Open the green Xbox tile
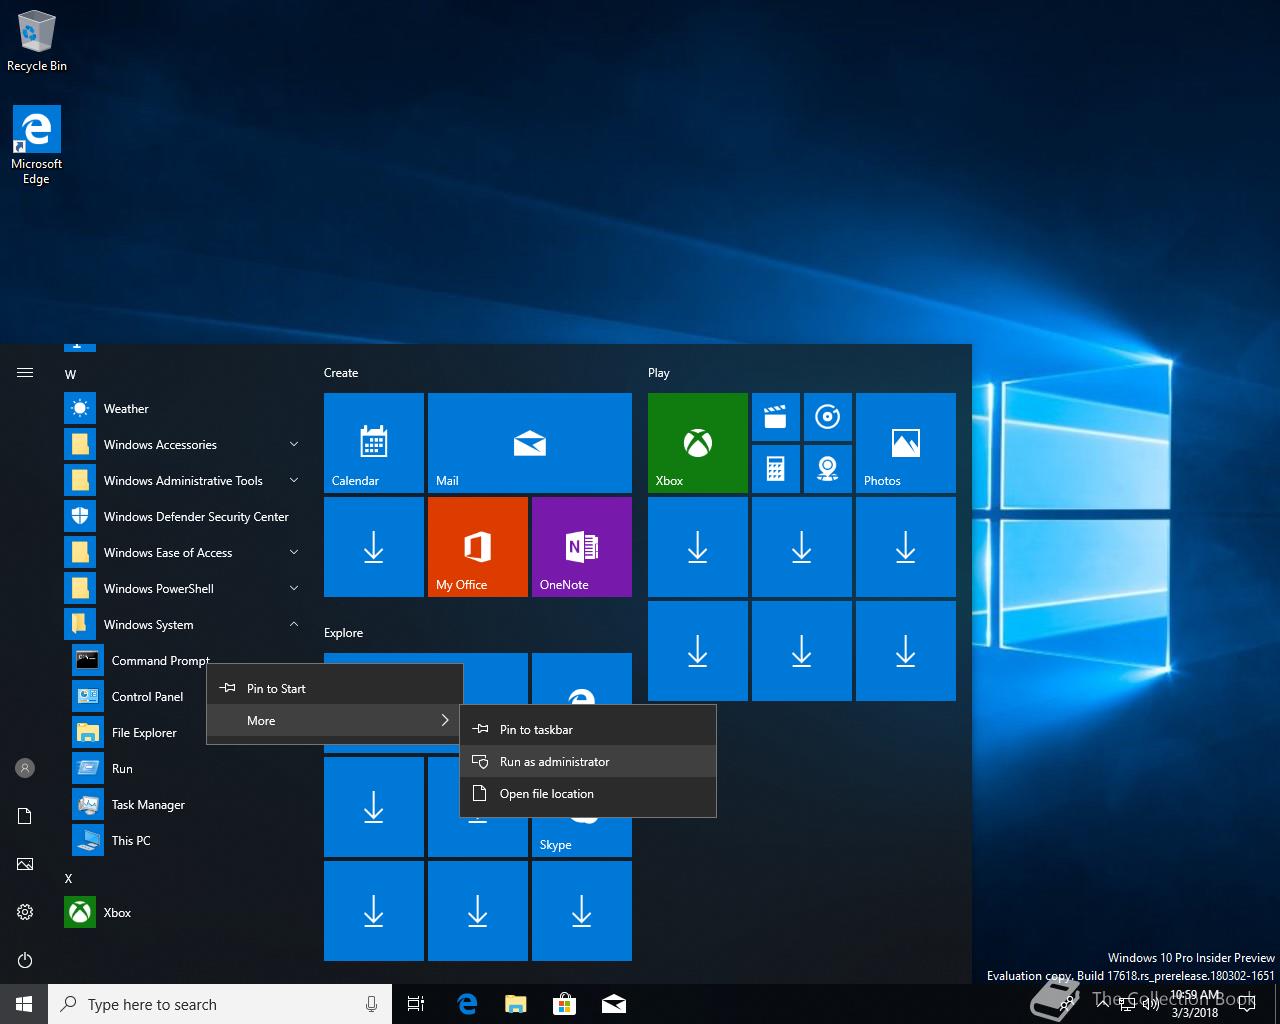1280x1024 pixels. pos(698,443)
